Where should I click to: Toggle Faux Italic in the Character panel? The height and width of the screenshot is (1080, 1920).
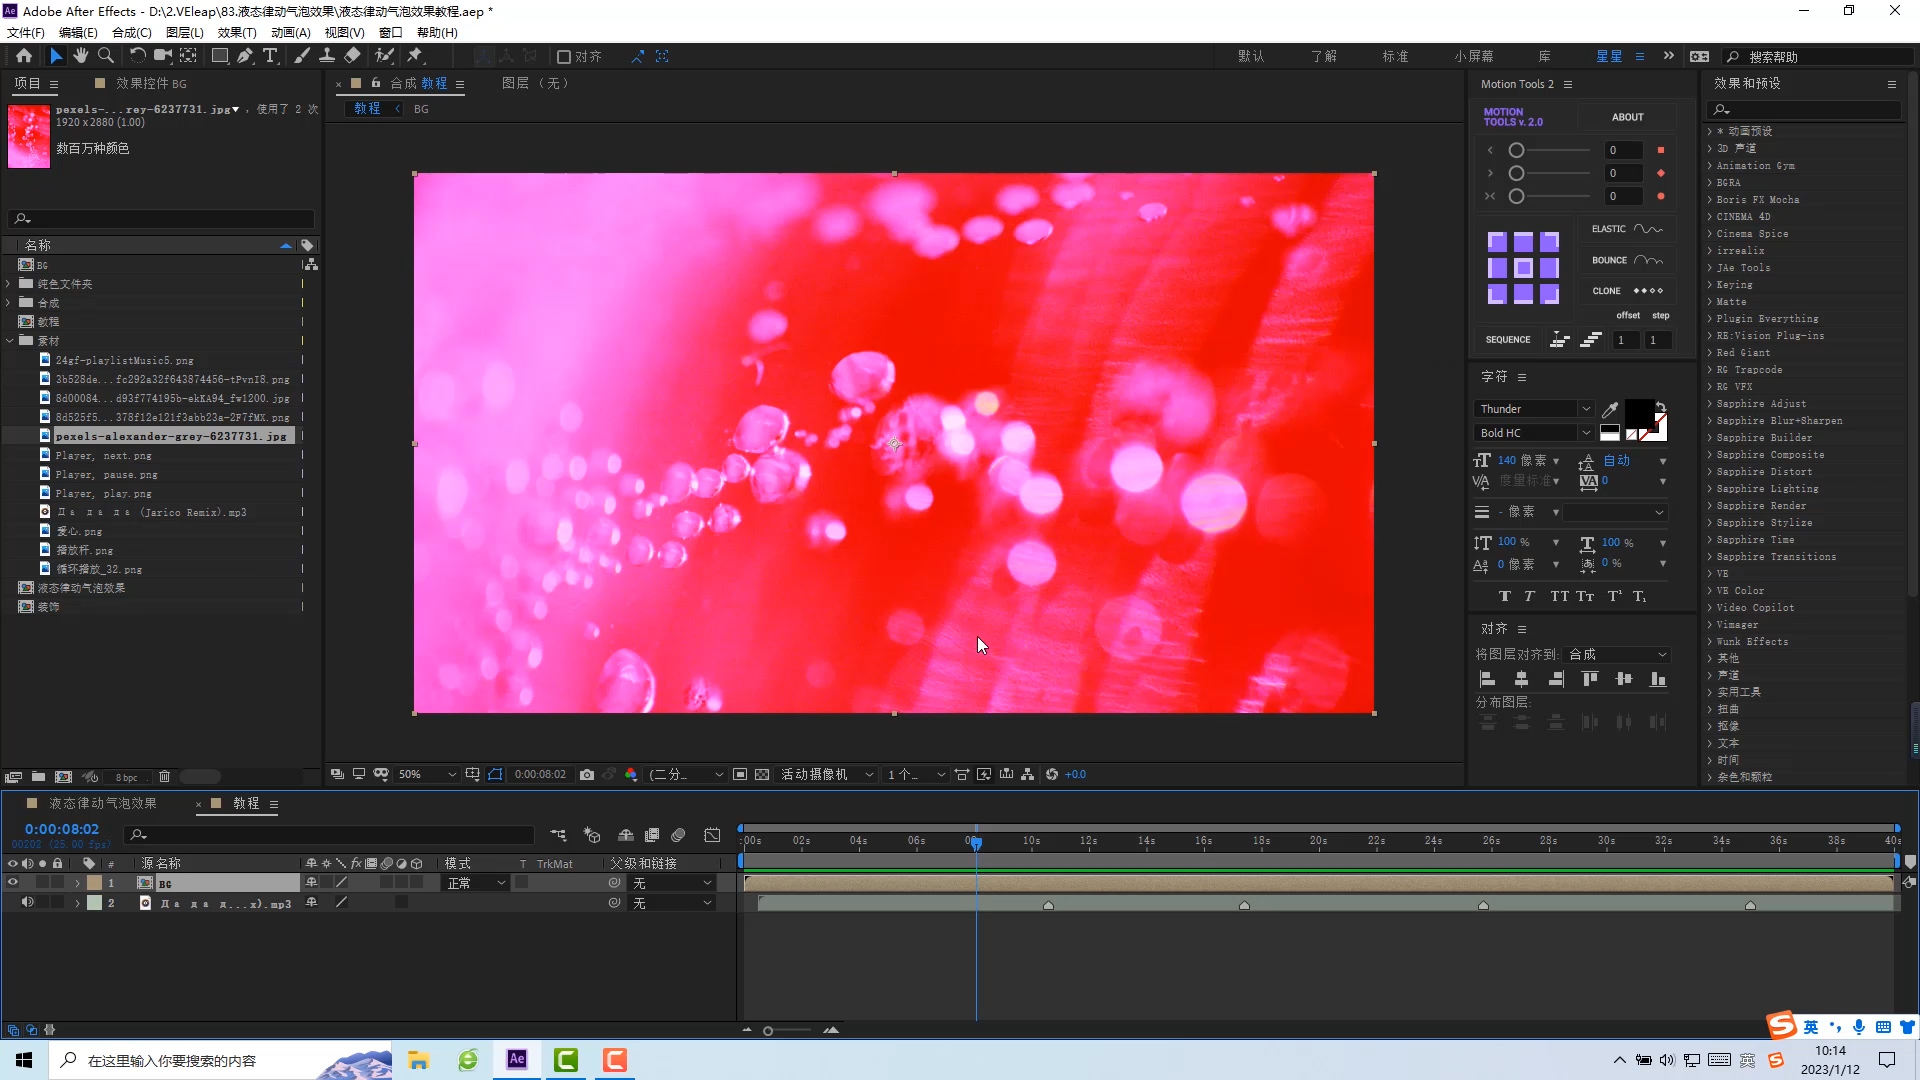[x=1529, y=596]
